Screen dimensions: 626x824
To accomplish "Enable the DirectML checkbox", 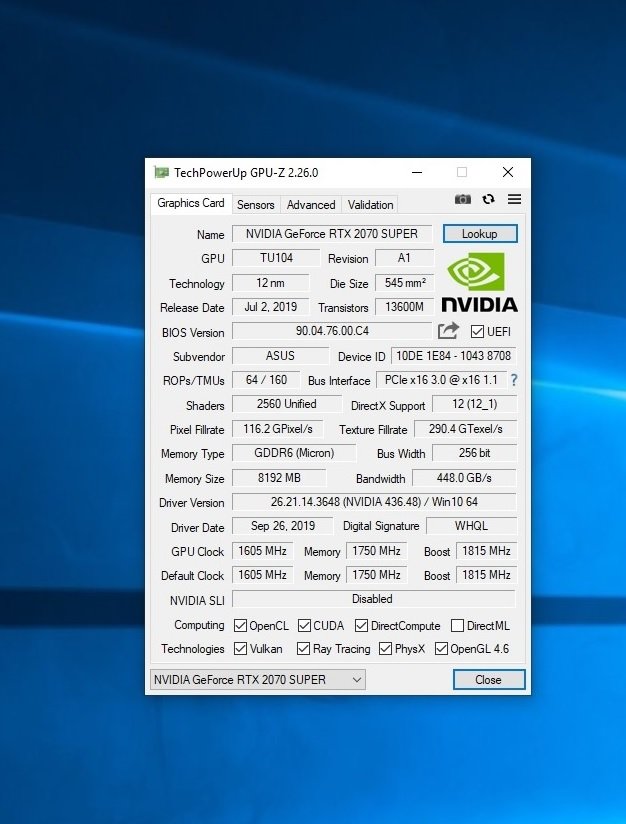I will point(457,625).
